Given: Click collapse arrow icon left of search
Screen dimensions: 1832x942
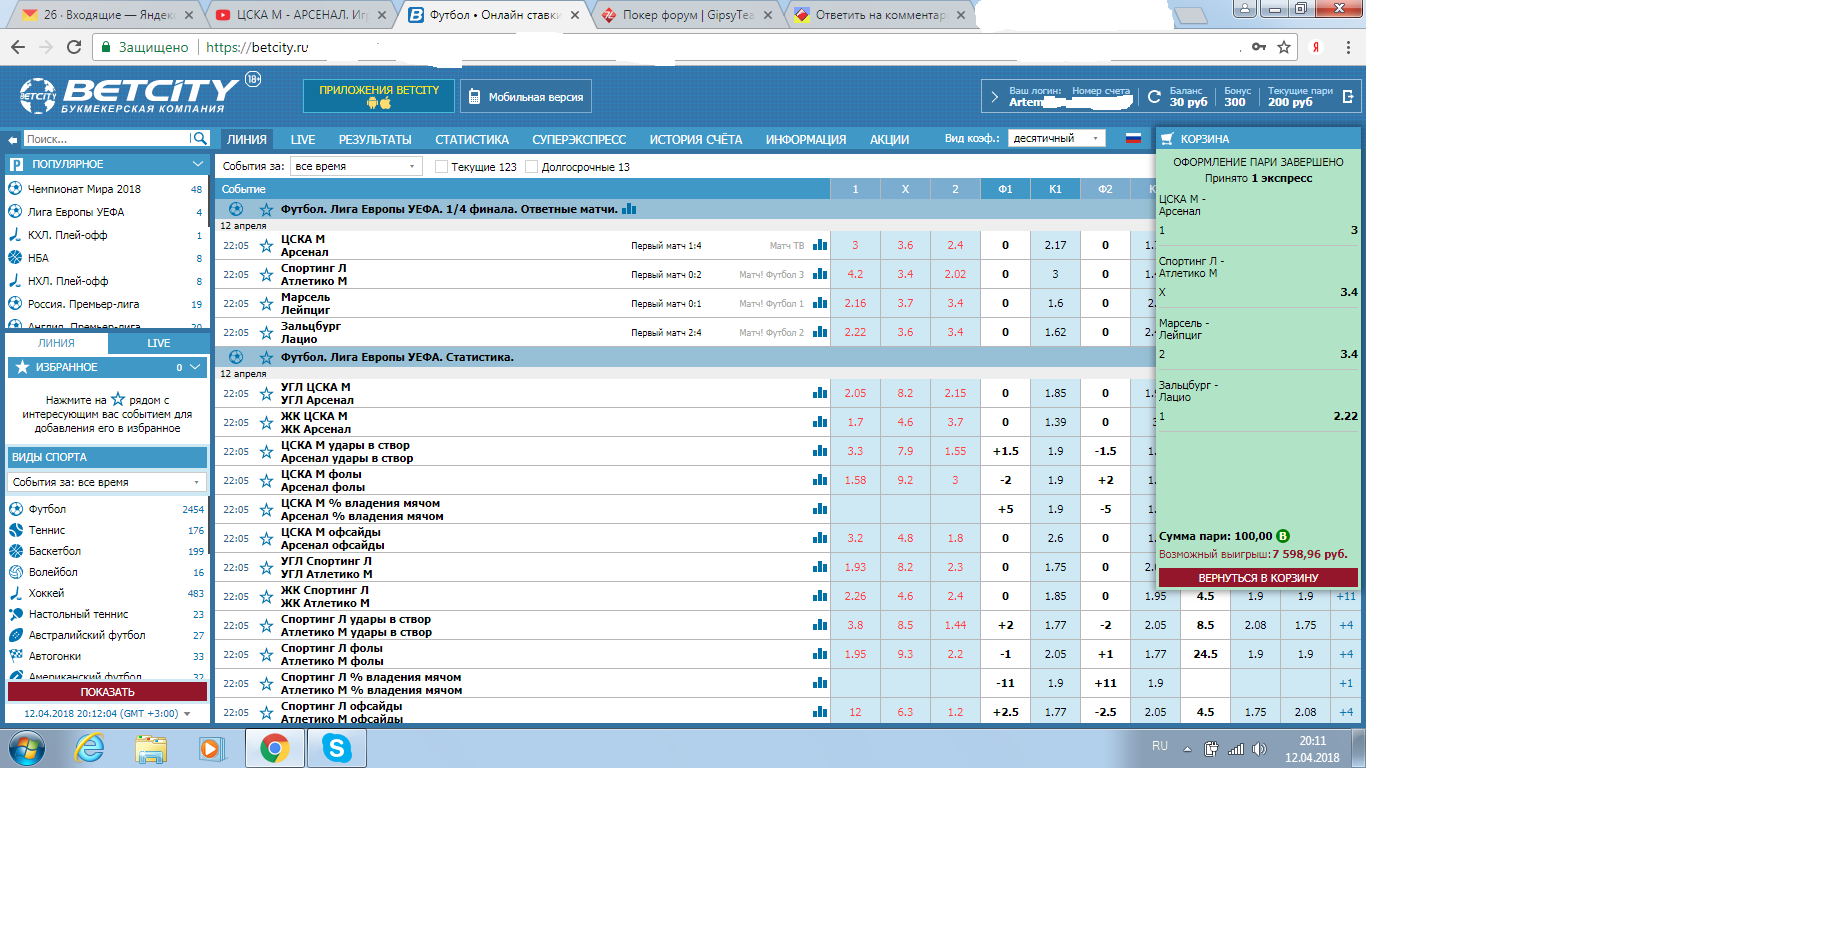Looking at the screenshot, I should (12, 140).
